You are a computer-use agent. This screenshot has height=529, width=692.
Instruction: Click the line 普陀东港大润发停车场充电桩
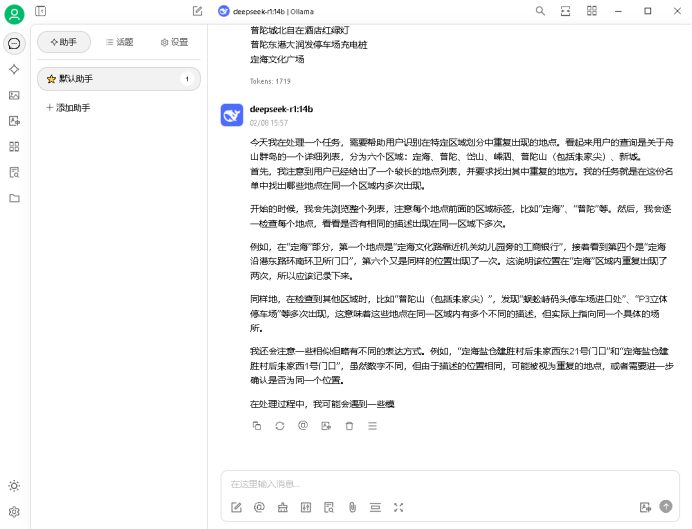coord(308,45)
